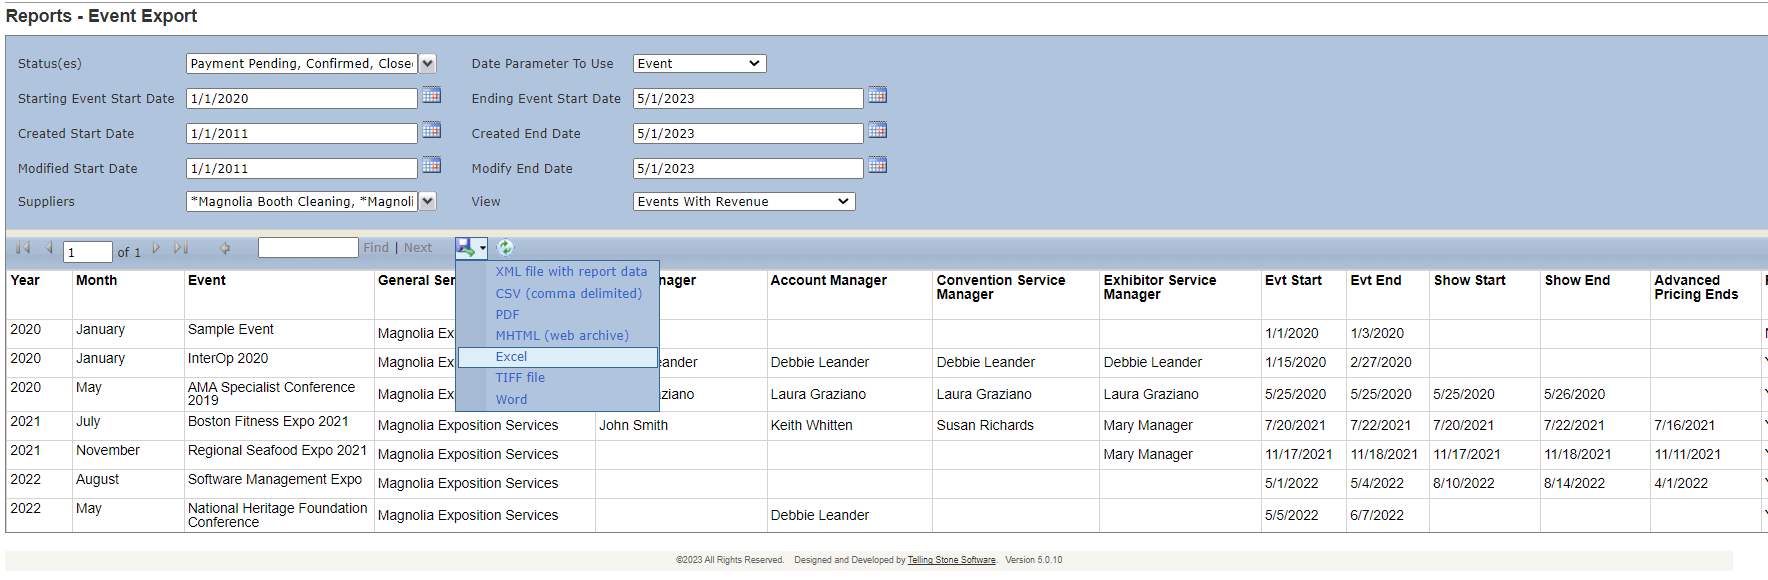
Task: Expand the Suppliers dropdown list
Action: (428, 202)
